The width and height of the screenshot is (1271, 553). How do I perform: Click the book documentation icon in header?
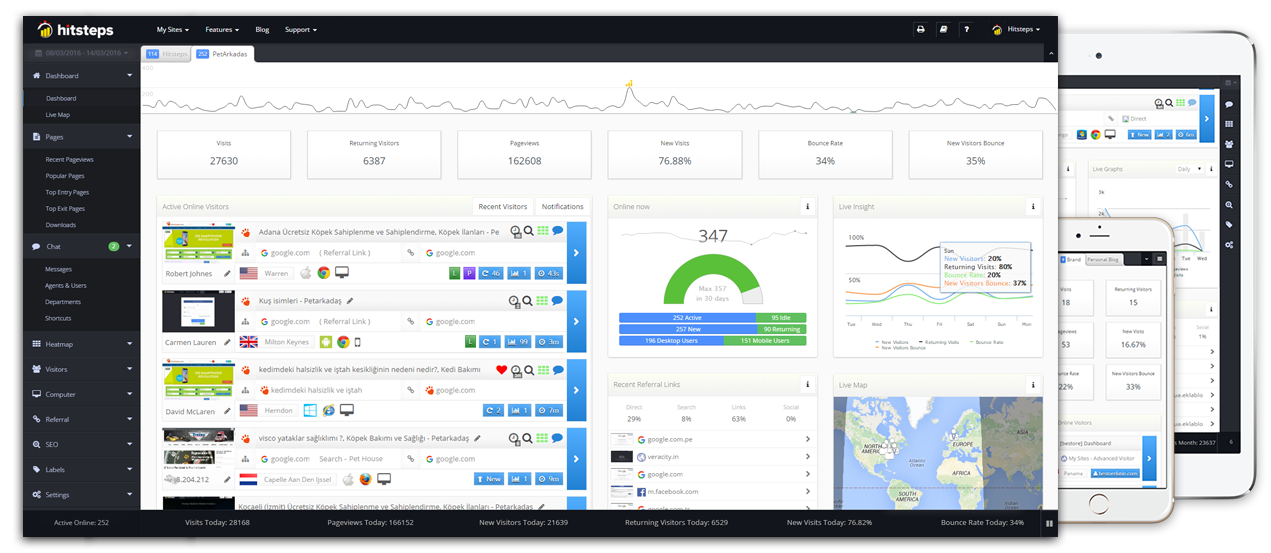tap(943, 30)
